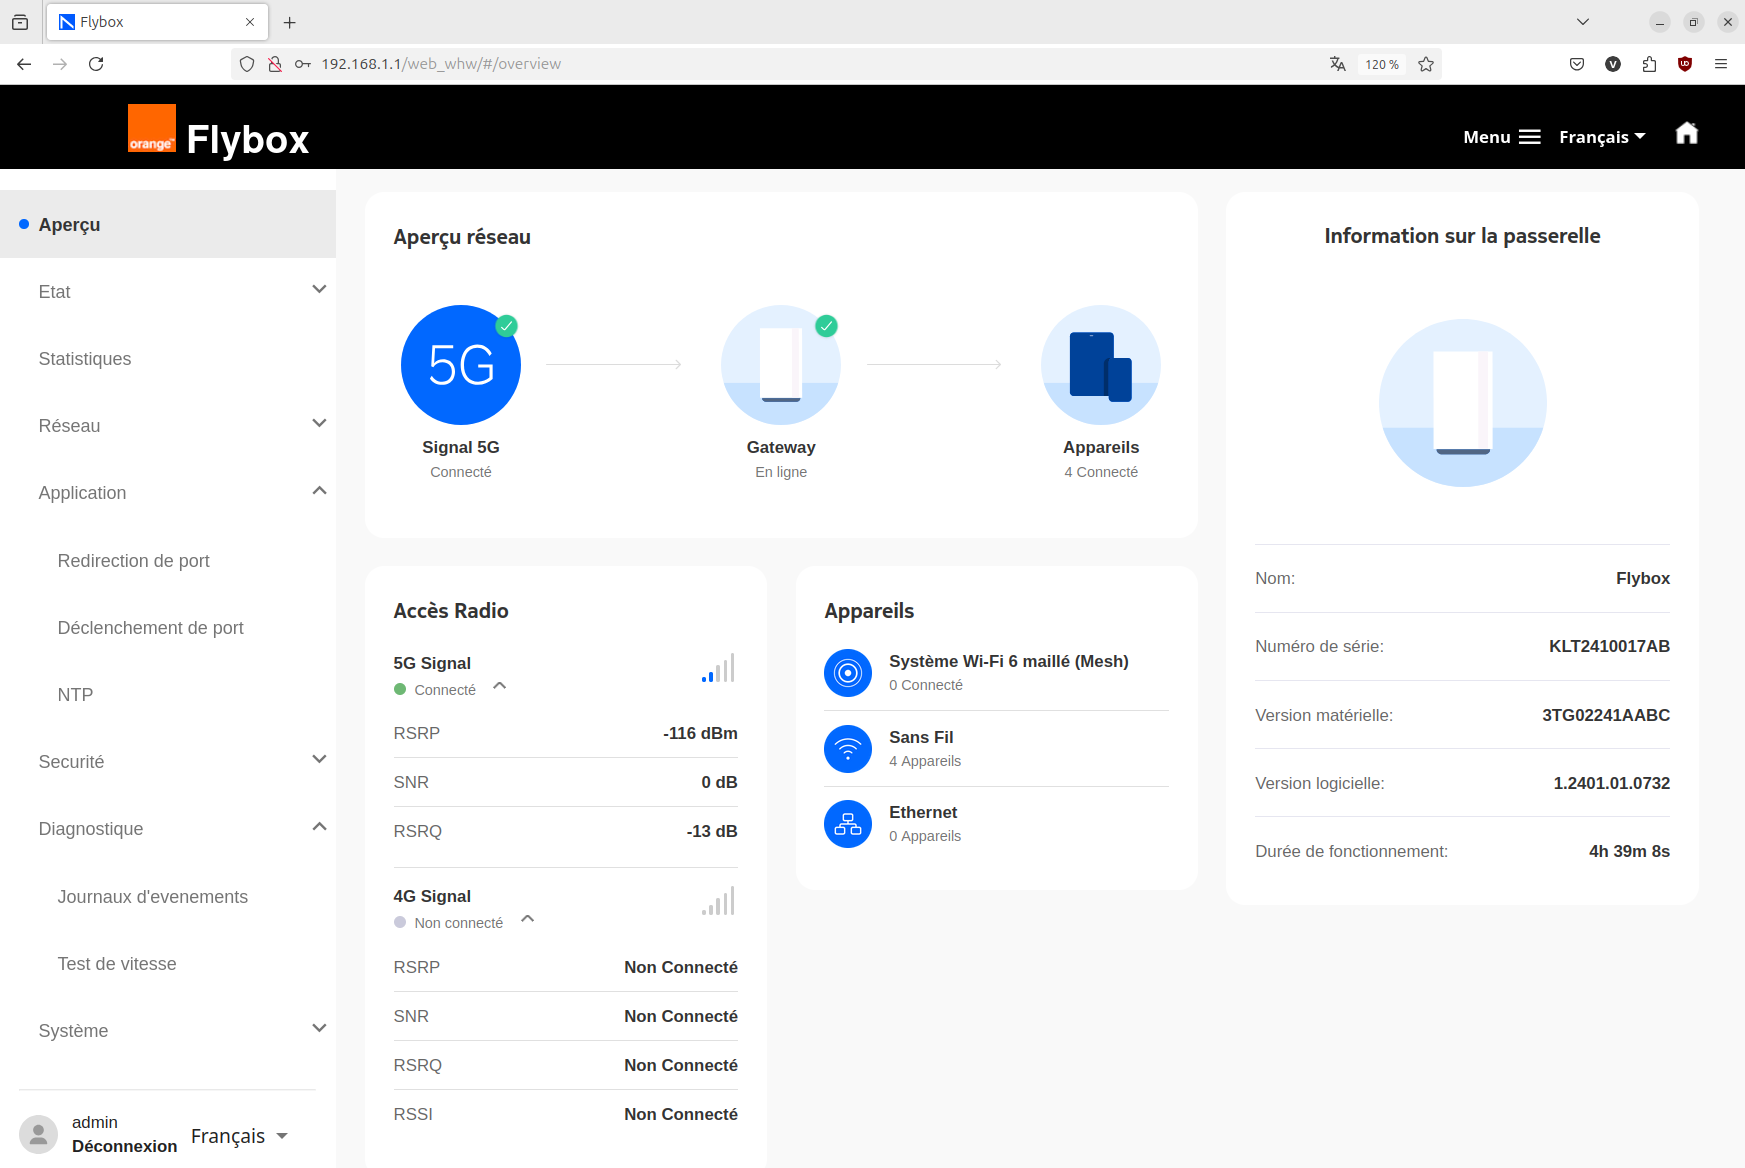The height and width of the screenshot is (1168, 1745).
Task: Expand the Etat sidebar section
Action: (319, 290)
